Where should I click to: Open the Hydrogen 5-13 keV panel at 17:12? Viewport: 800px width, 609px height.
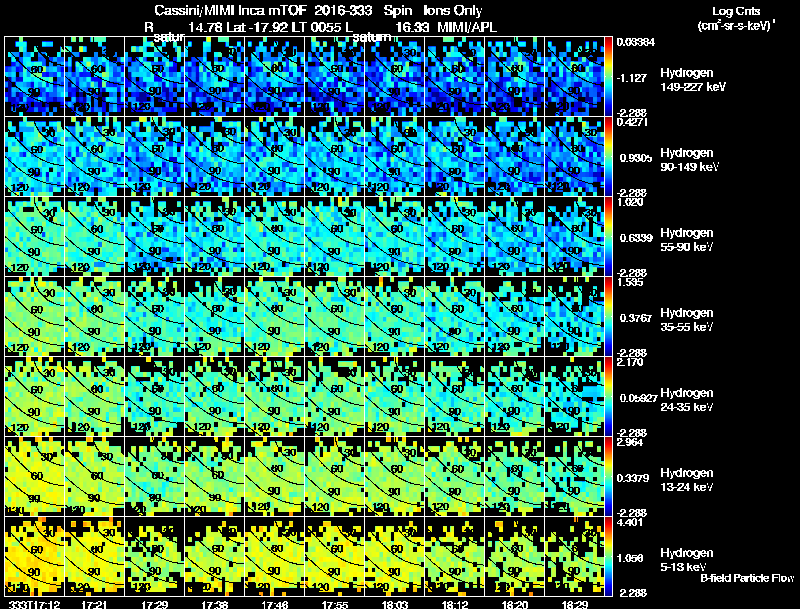click(34, 556)
